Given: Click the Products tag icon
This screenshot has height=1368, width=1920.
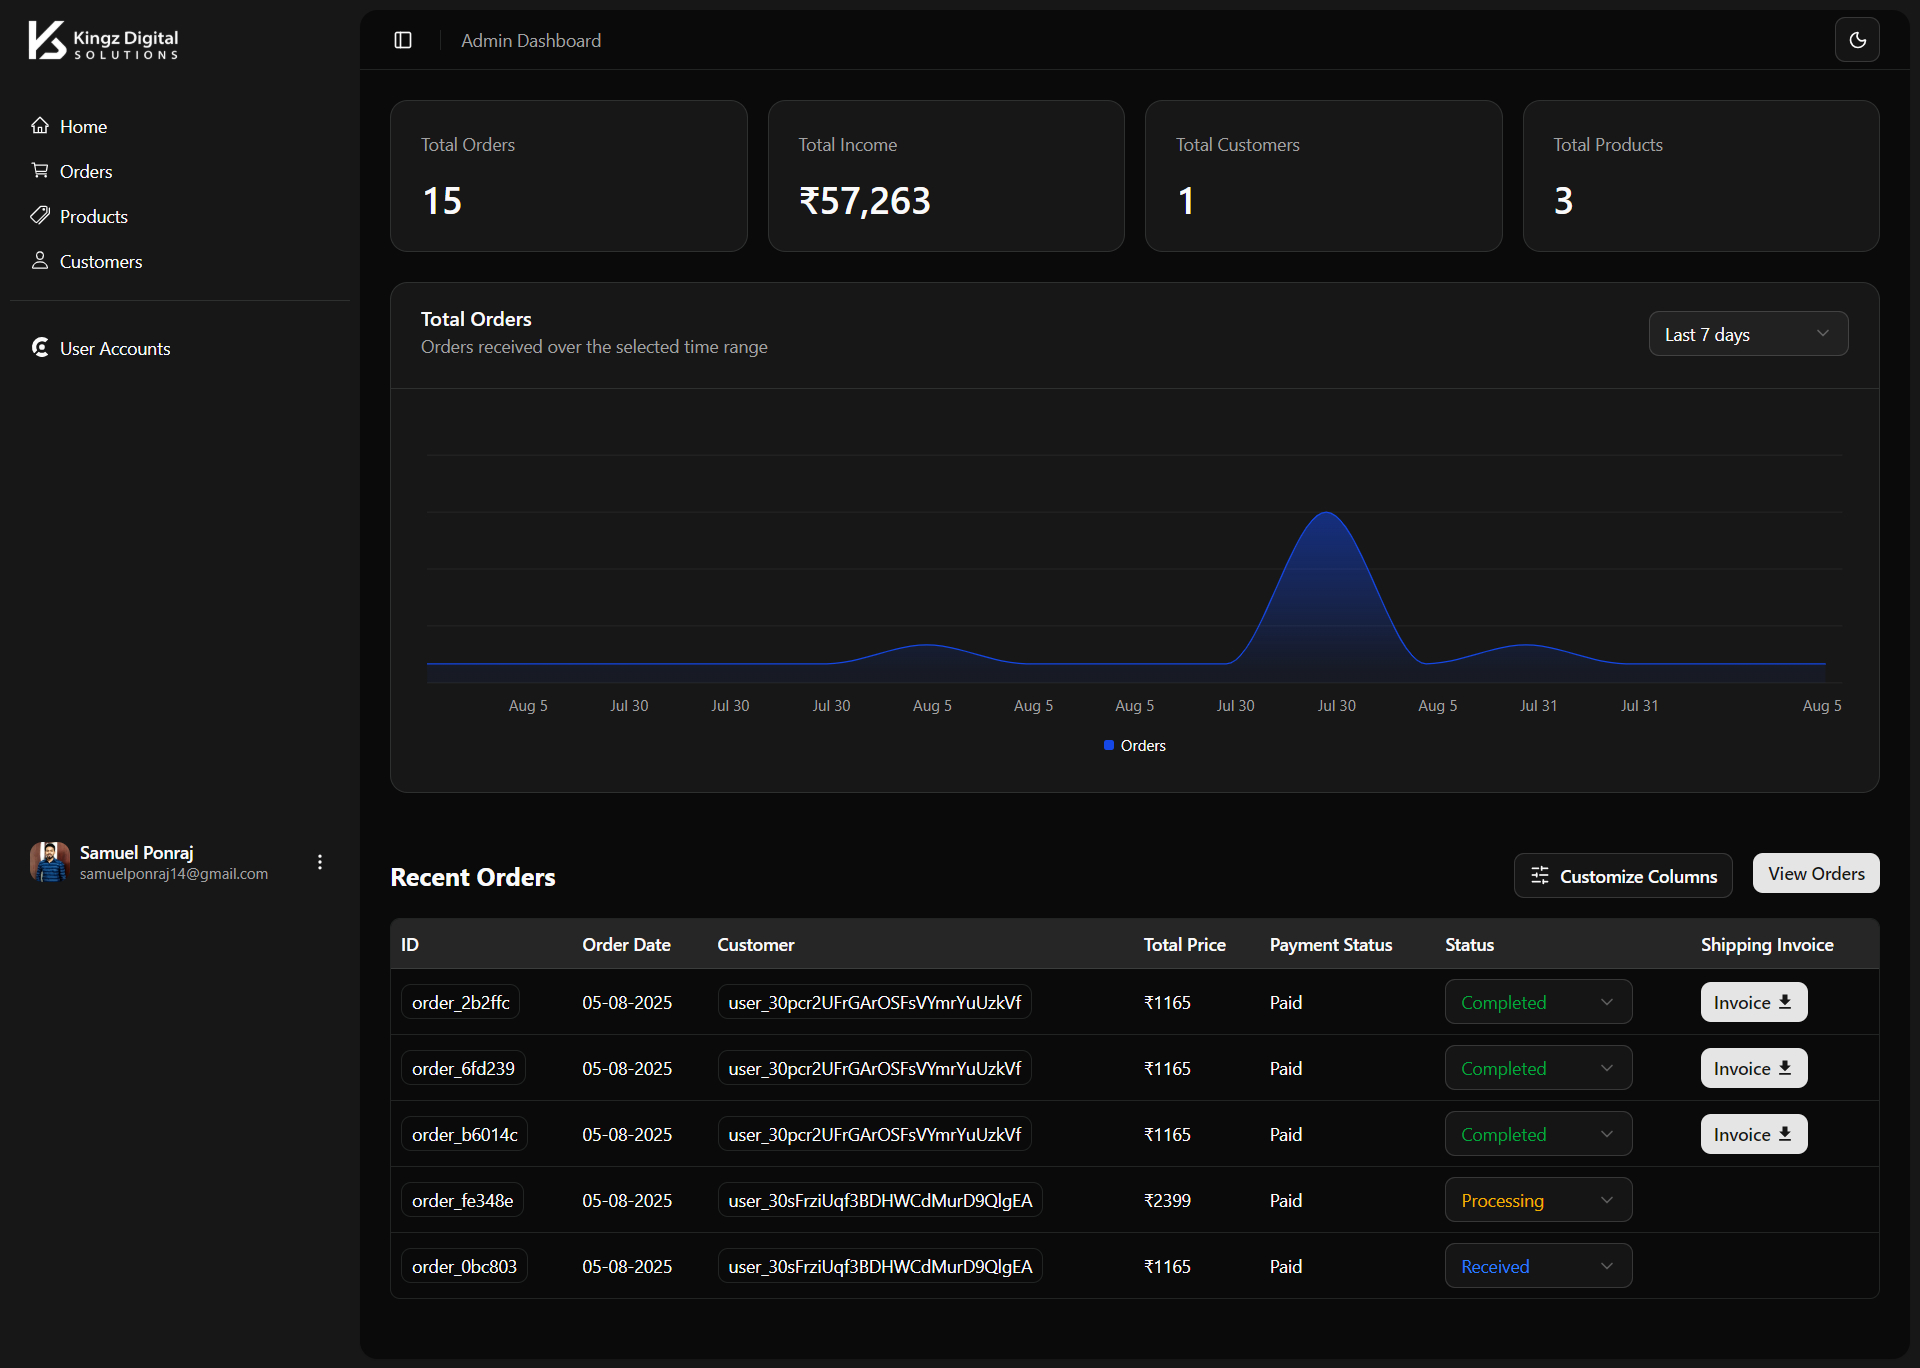Looking at the screenshot, I should 40,216.
